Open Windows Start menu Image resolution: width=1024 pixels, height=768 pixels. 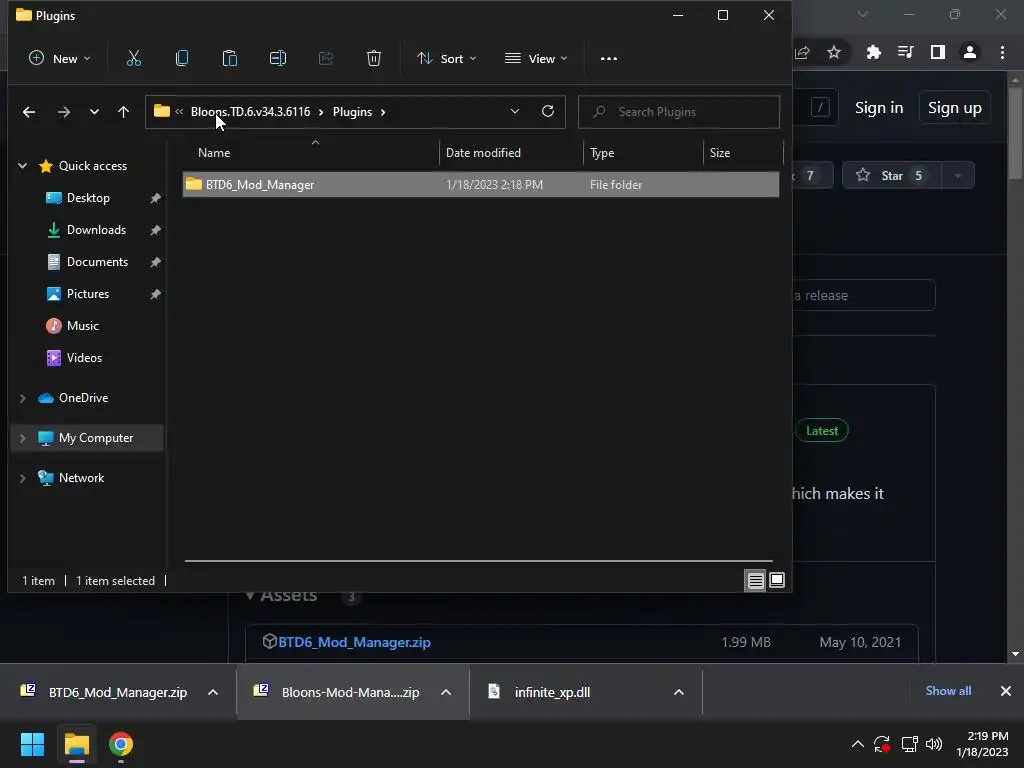tap(32, 744)
